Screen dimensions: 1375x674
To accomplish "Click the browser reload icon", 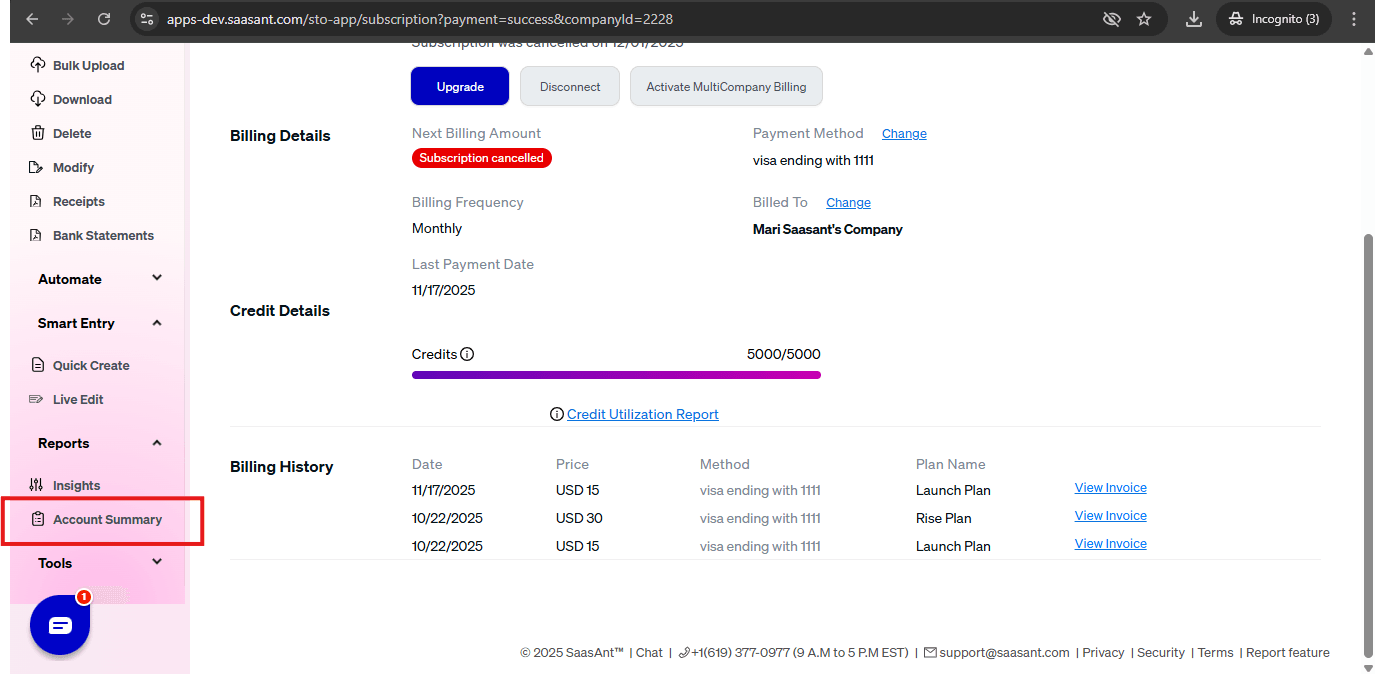I will pos(104,19).
